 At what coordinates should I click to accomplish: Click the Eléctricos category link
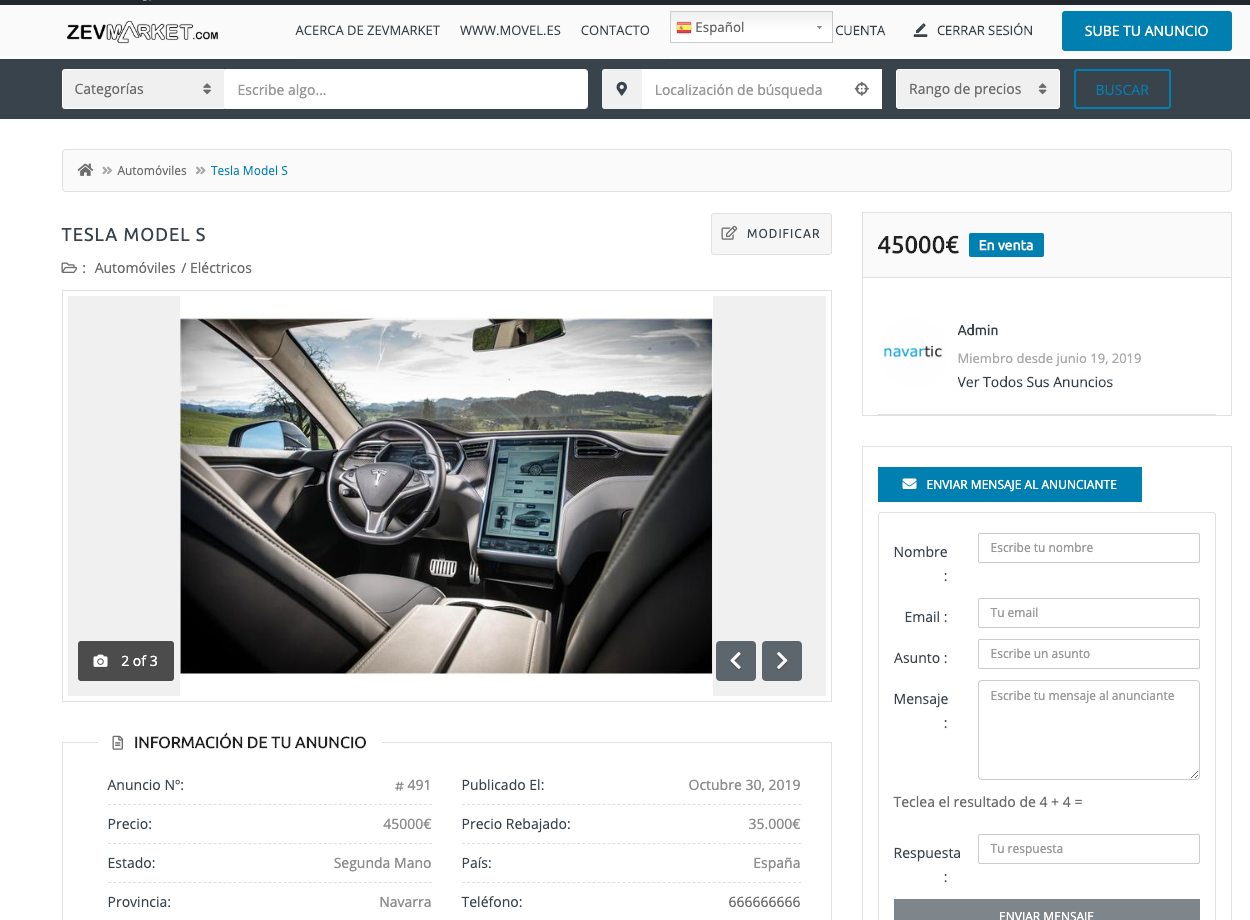click(221, 268)
